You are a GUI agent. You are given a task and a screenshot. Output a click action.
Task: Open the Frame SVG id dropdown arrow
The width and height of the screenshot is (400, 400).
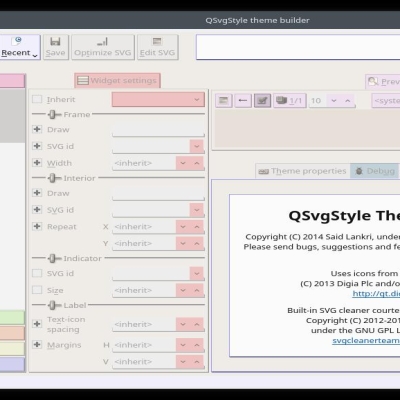pos(197,146)
